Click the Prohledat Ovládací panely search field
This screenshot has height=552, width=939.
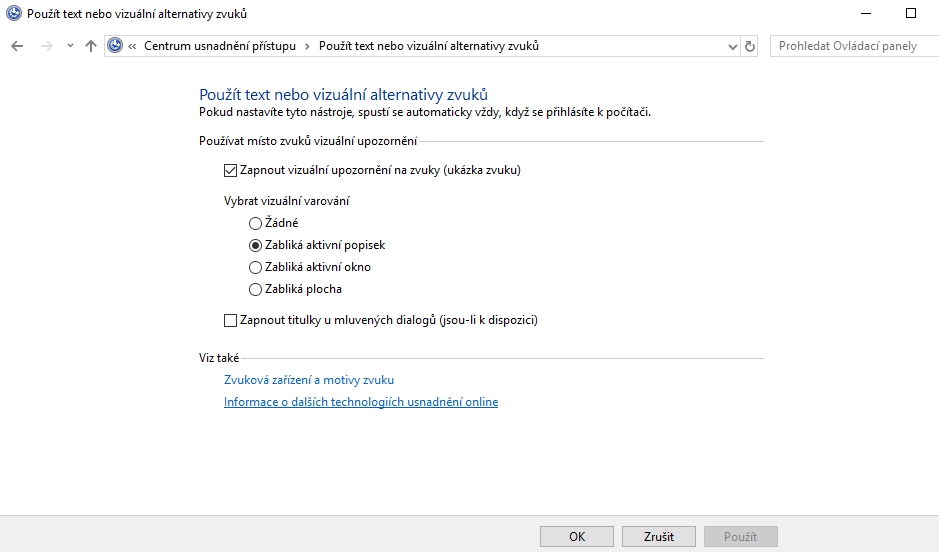pyautogui.click(x=855, y=46)
